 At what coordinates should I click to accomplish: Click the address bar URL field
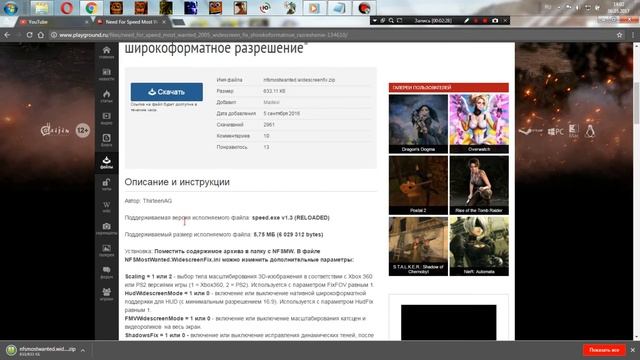[x=331, y=35]
